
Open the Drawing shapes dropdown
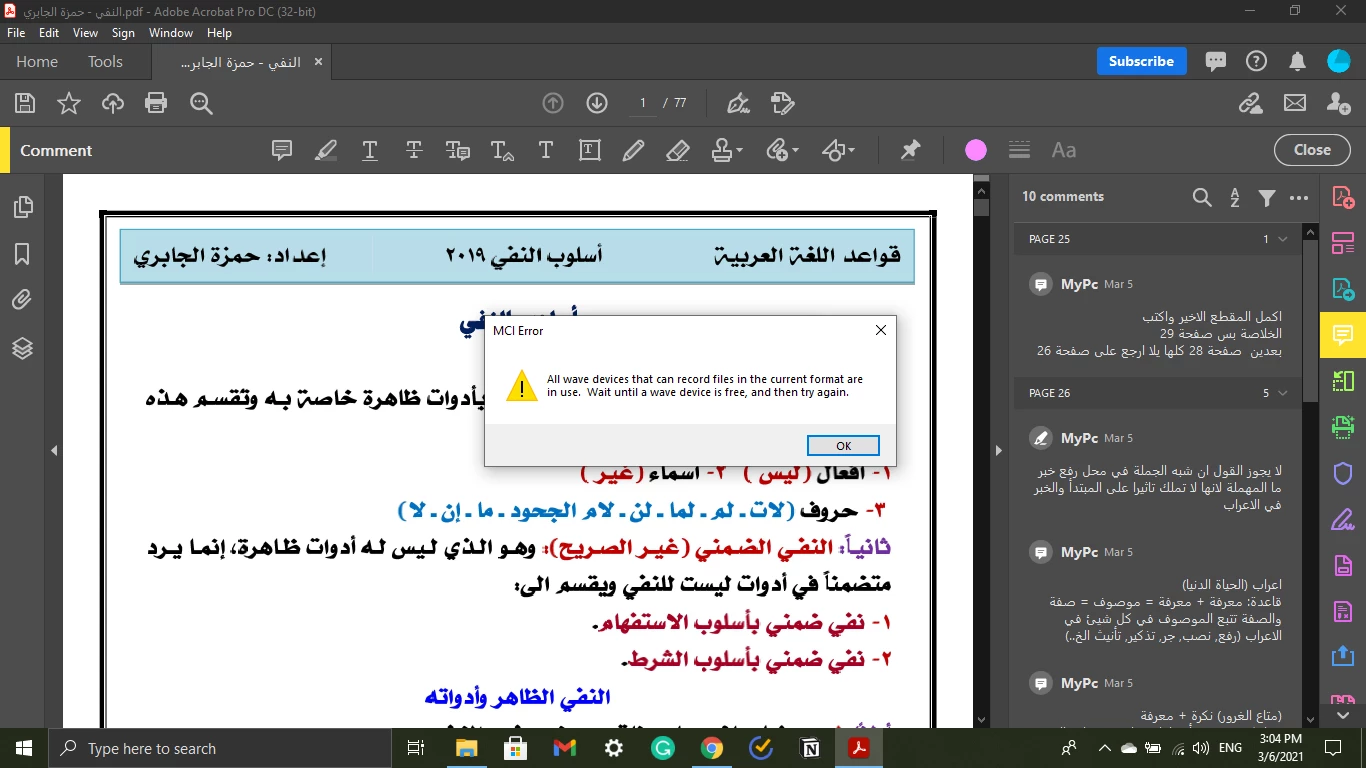click(839, 150)
